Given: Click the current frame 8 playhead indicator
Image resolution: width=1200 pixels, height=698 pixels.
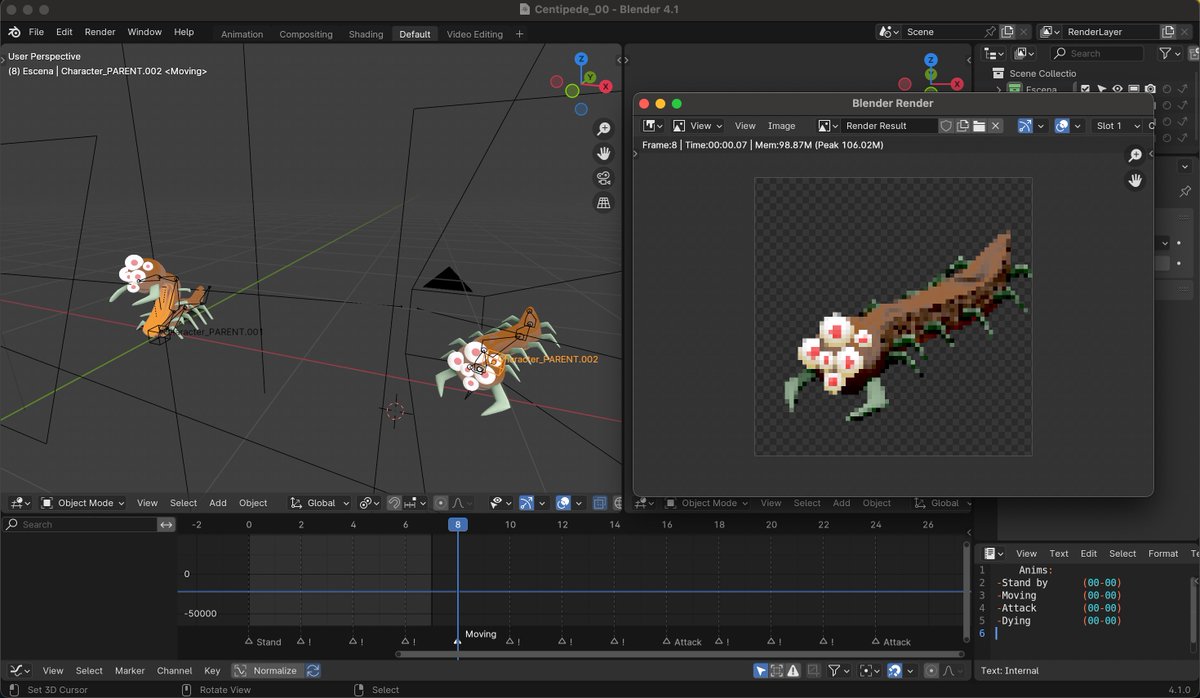Looking at the screenshot, I should pos(458,524).
